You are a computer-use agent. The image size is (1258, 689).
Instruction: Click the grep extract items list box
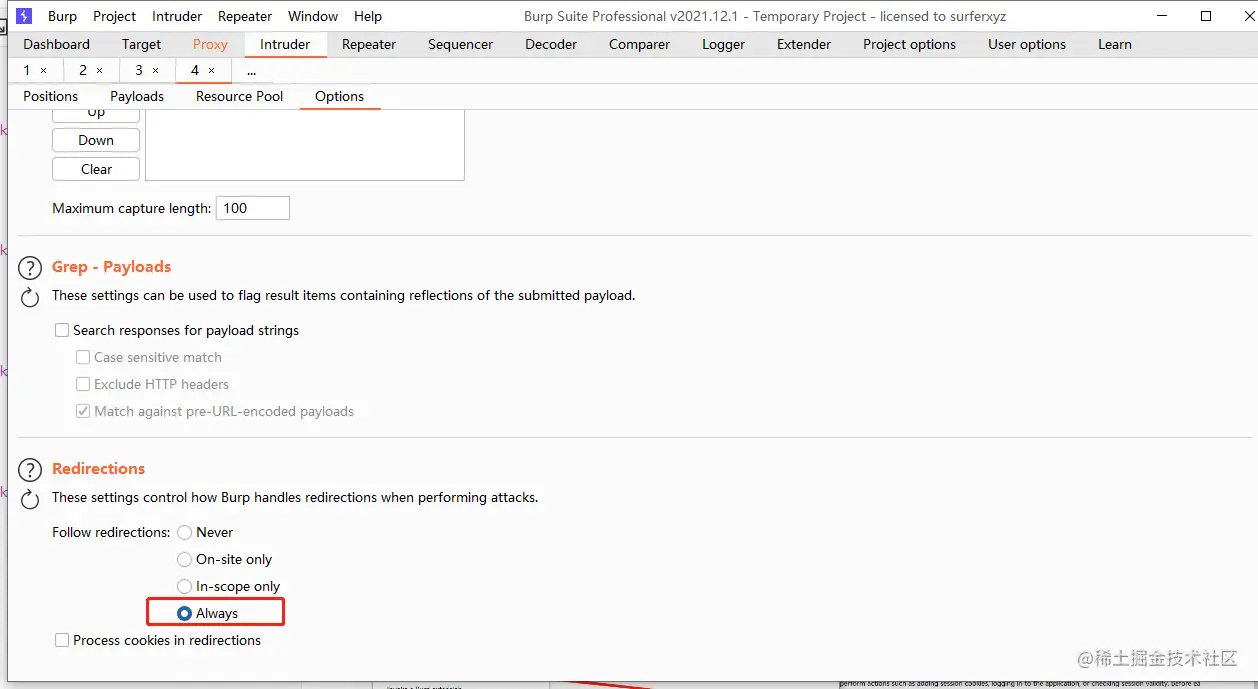pyautogui.click(x=305, y=145)
